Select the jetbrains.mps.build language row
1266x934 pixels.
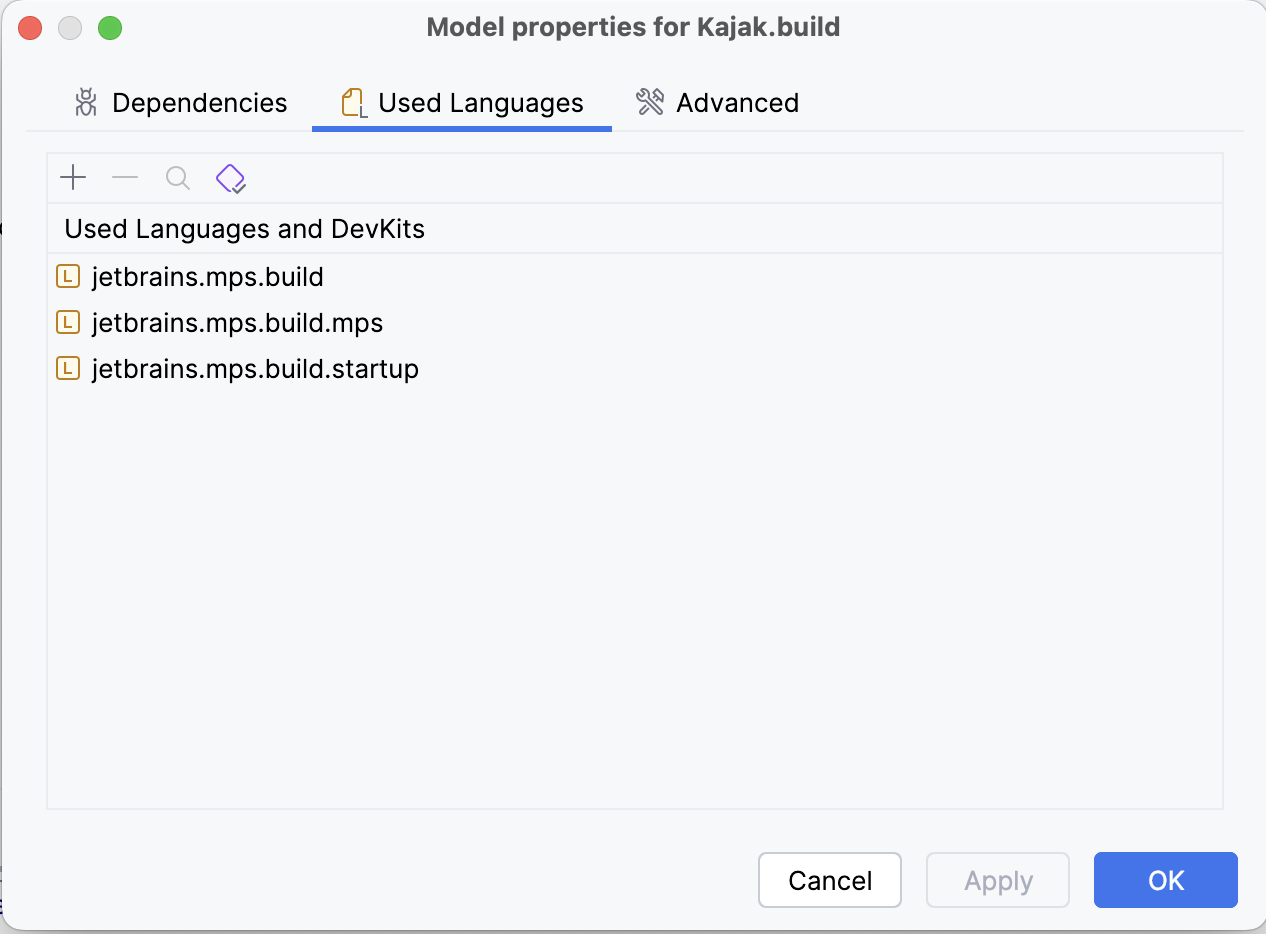(207, 277)
